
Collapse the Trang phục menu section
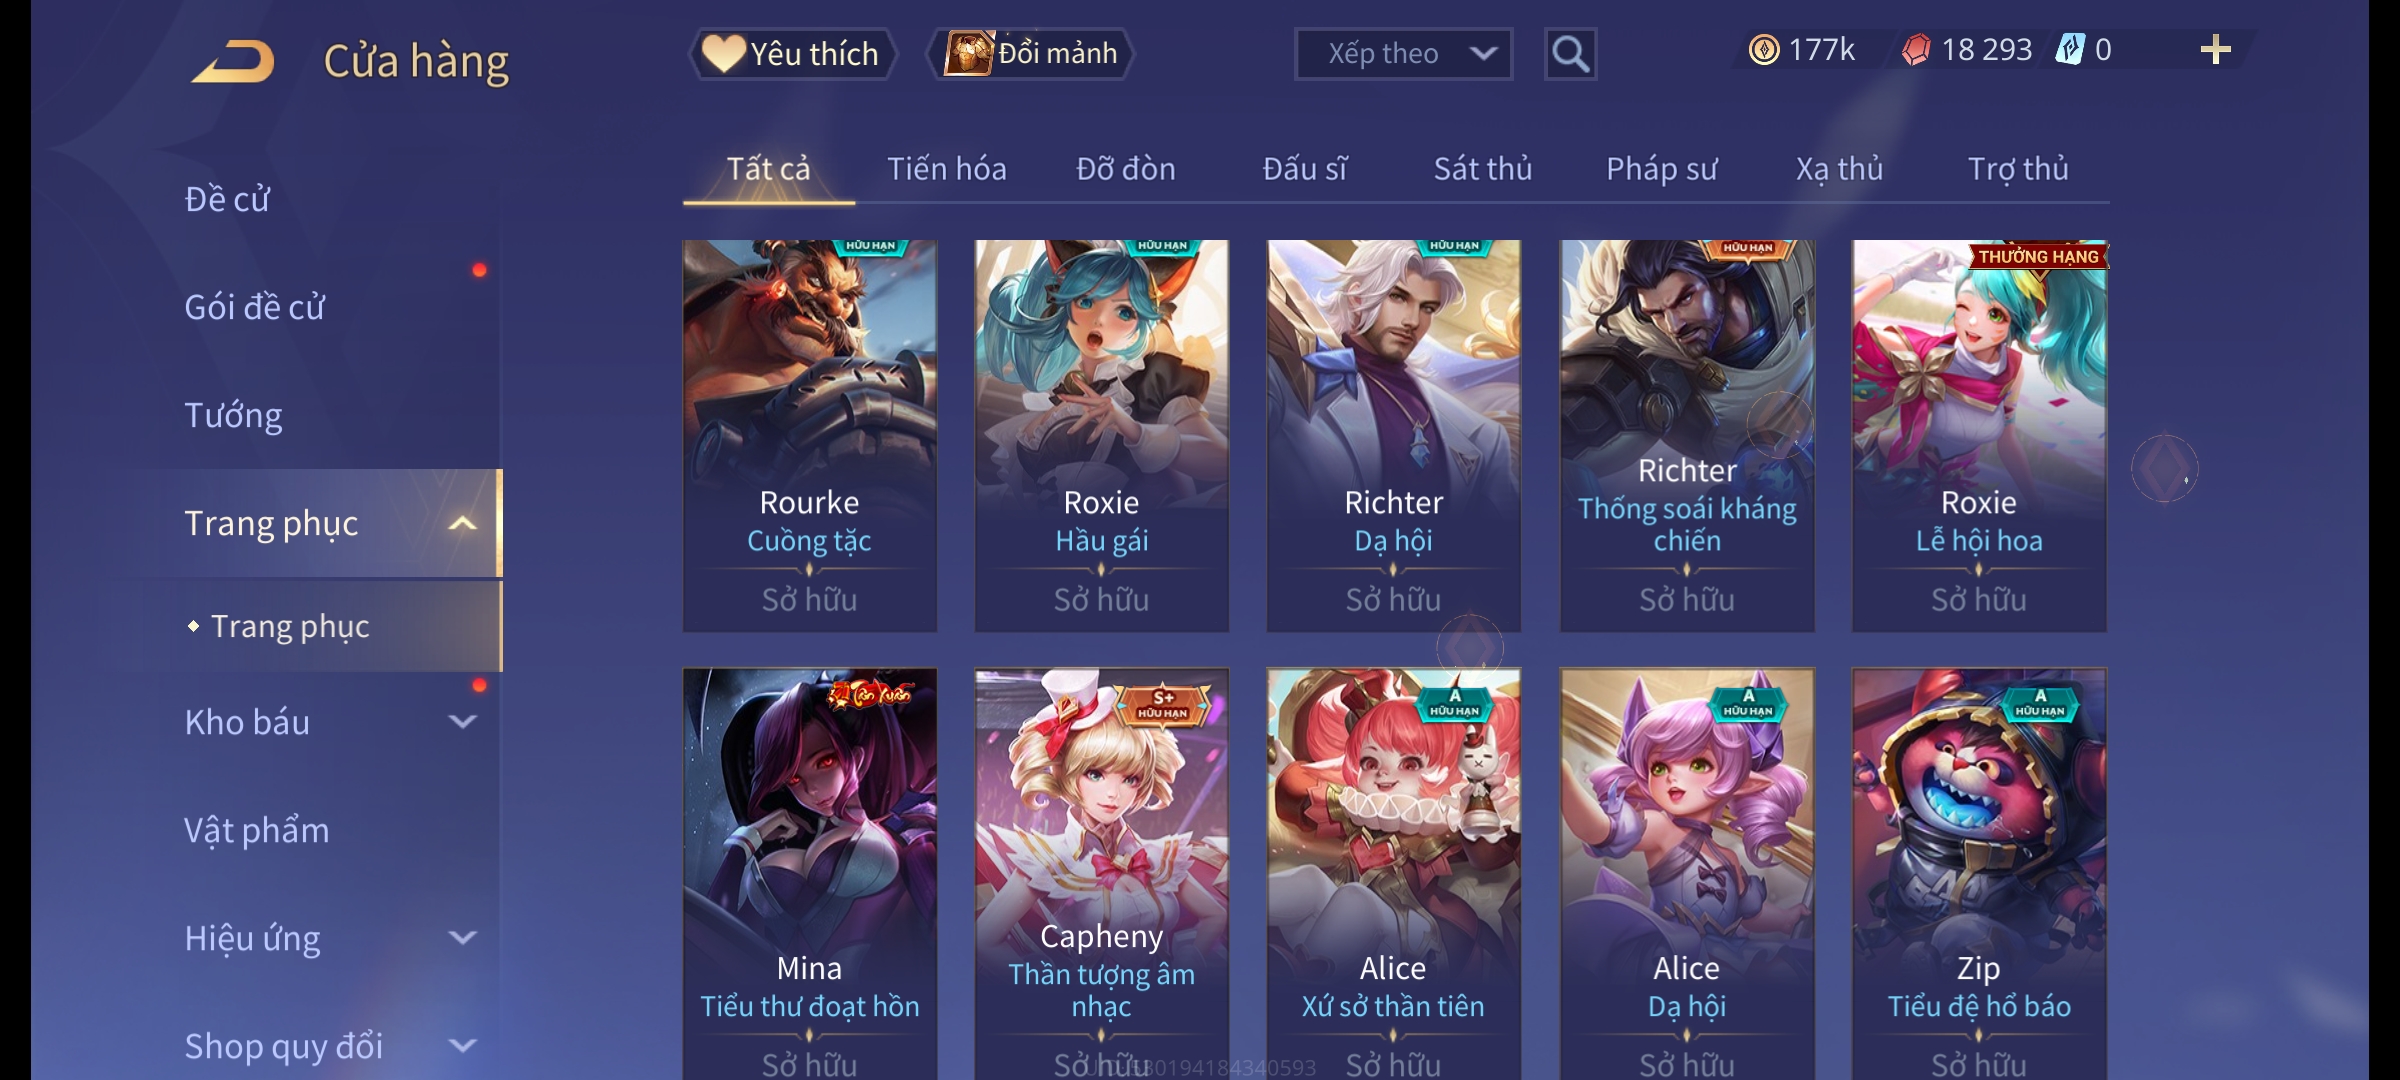(462, 523)
